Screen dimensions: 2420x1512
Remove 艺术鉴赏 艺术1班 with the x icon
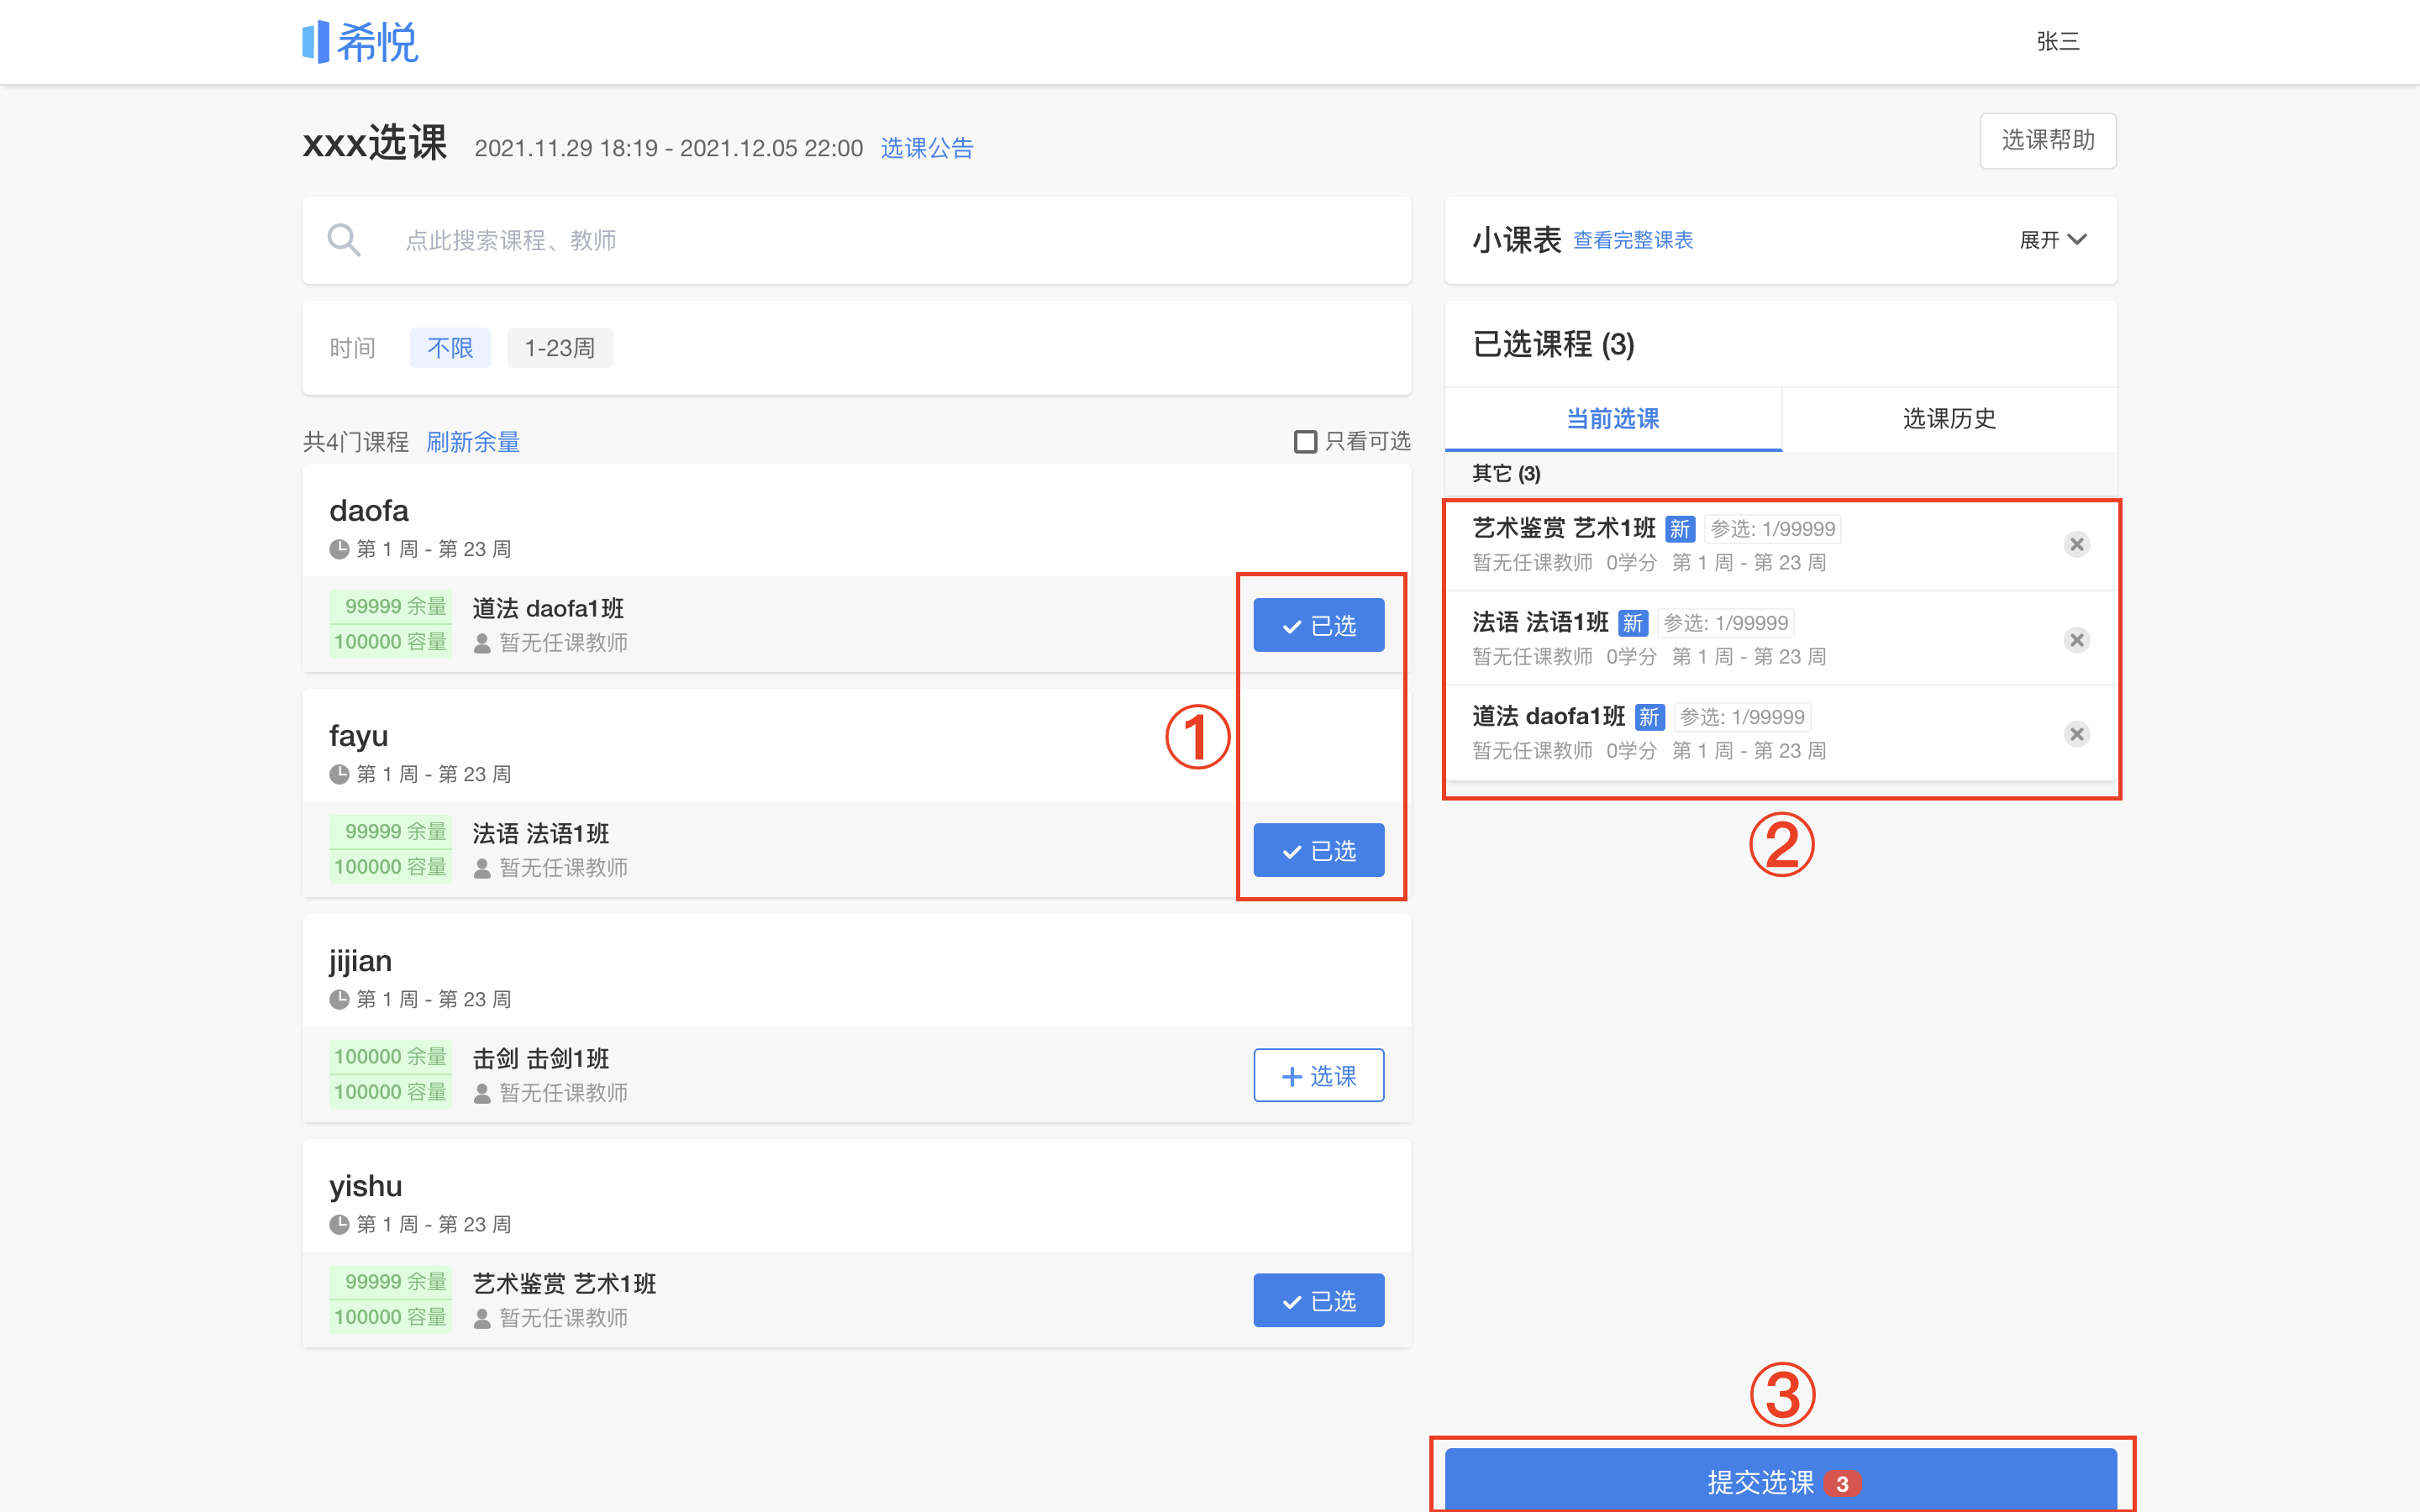[2077, 544]
